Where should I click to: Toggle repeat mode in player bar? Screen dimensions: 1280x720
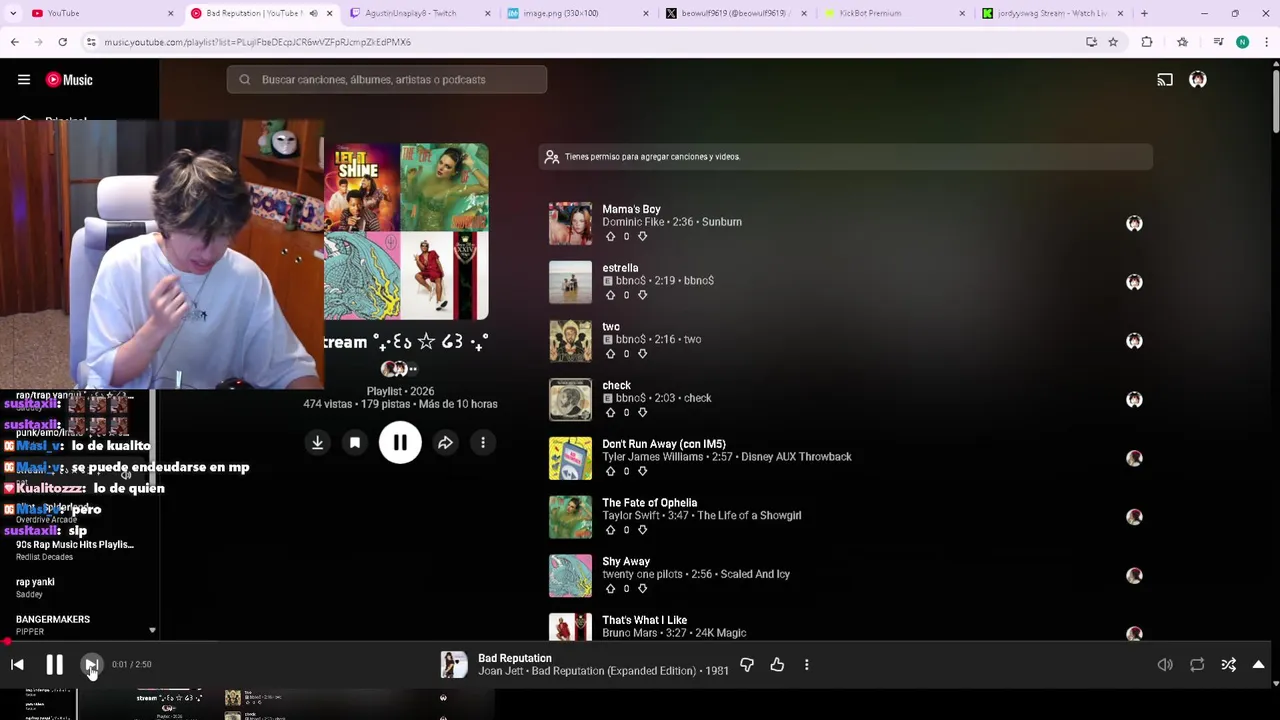(x=1197, y=665)
